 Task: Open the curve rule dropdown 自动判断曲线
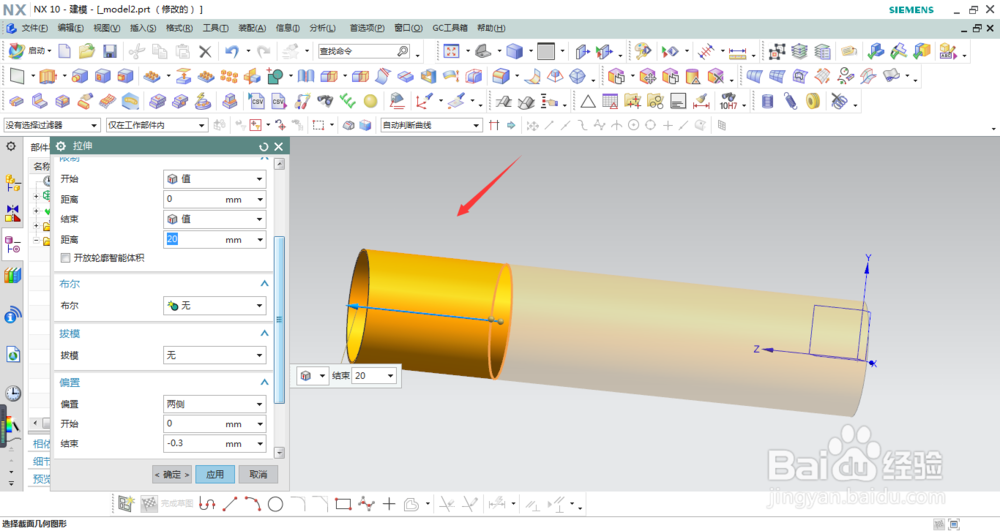click(x=431, y=126)
